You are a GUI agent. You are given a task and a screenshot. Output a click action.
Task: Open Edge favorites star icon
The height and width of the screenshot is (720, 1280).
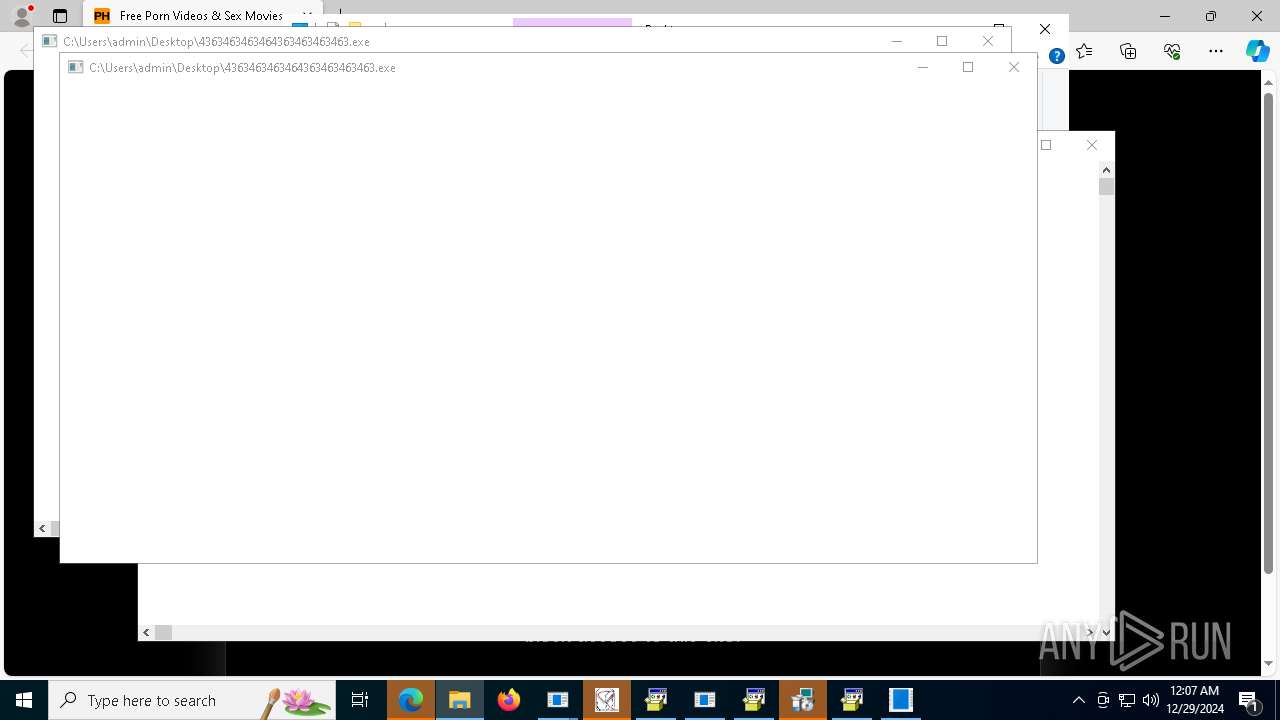1084,51
